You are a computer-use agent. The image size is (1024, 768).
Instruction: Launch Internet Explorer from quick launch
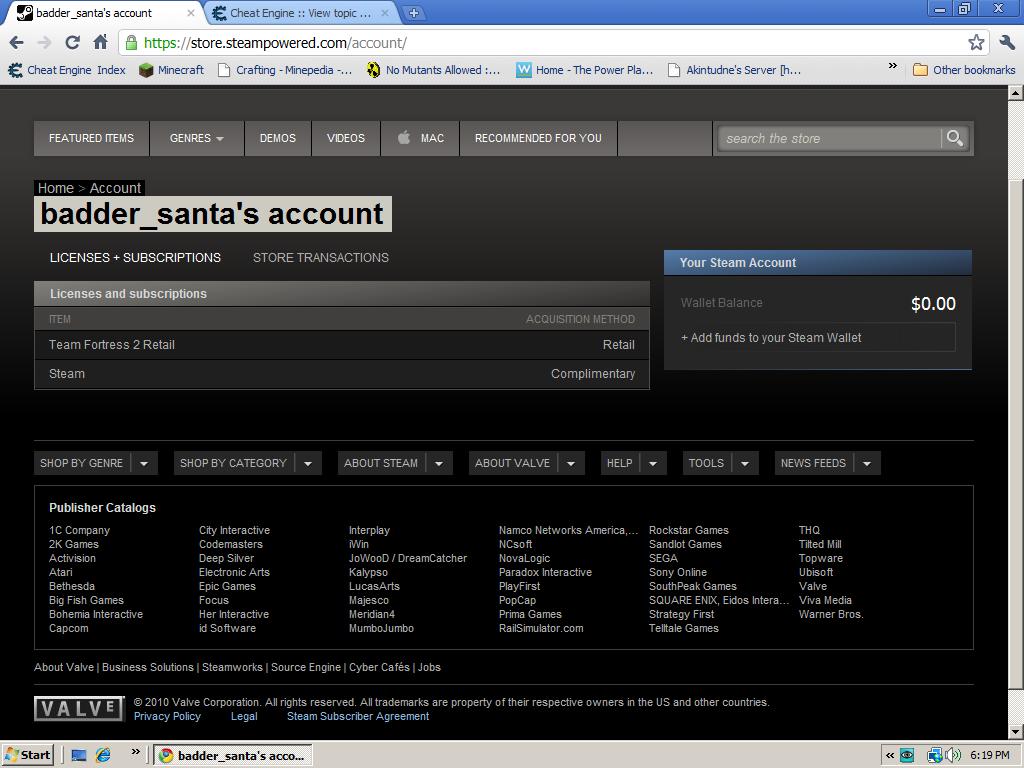point(103,756)
